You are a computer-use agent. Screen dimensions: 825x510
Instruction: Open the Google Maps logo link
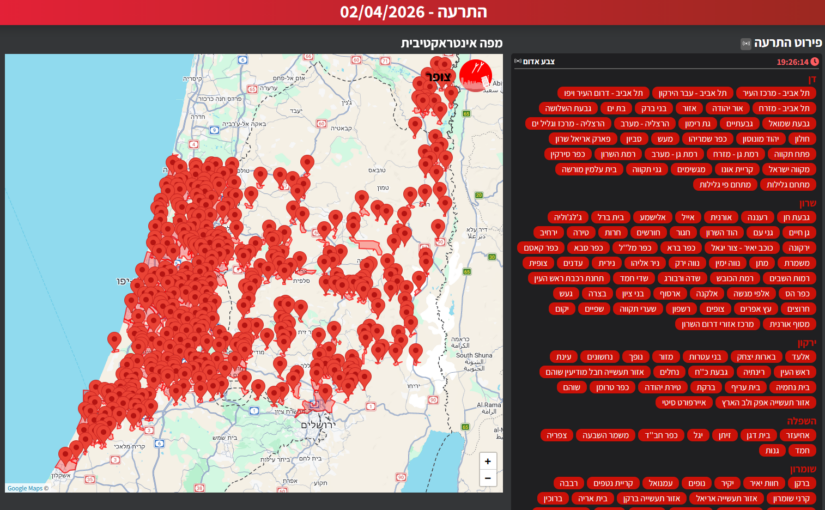27,488
